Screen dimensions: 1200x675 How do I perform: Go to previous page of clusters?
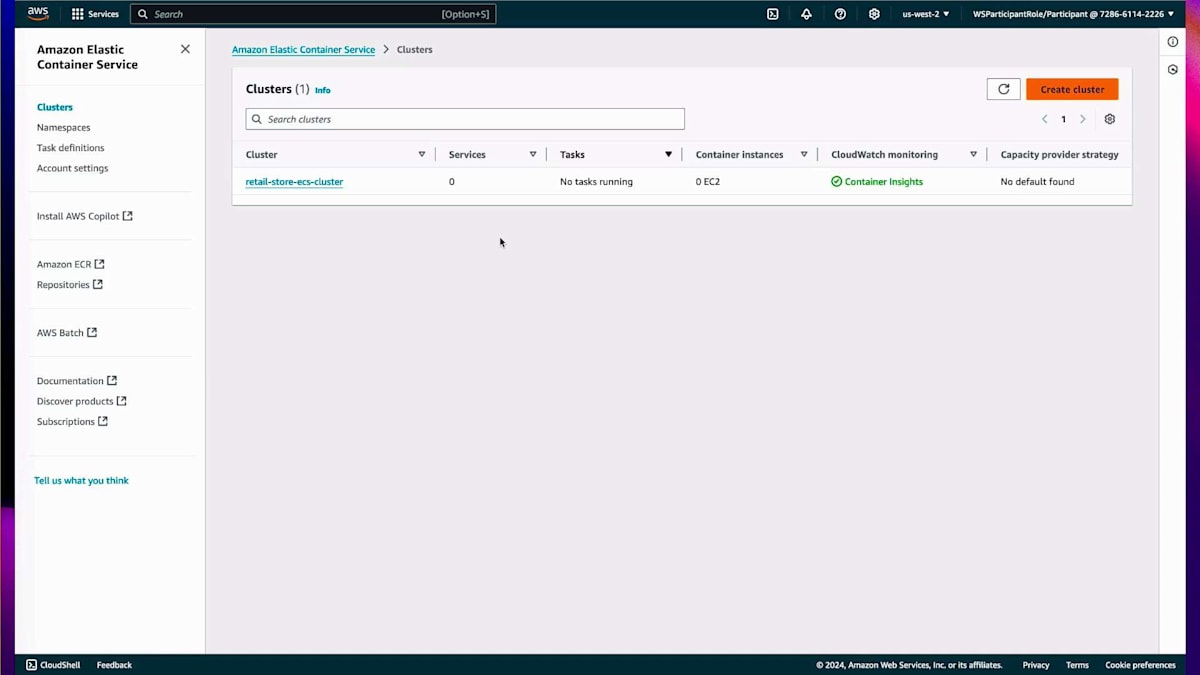pos(1044,119)
